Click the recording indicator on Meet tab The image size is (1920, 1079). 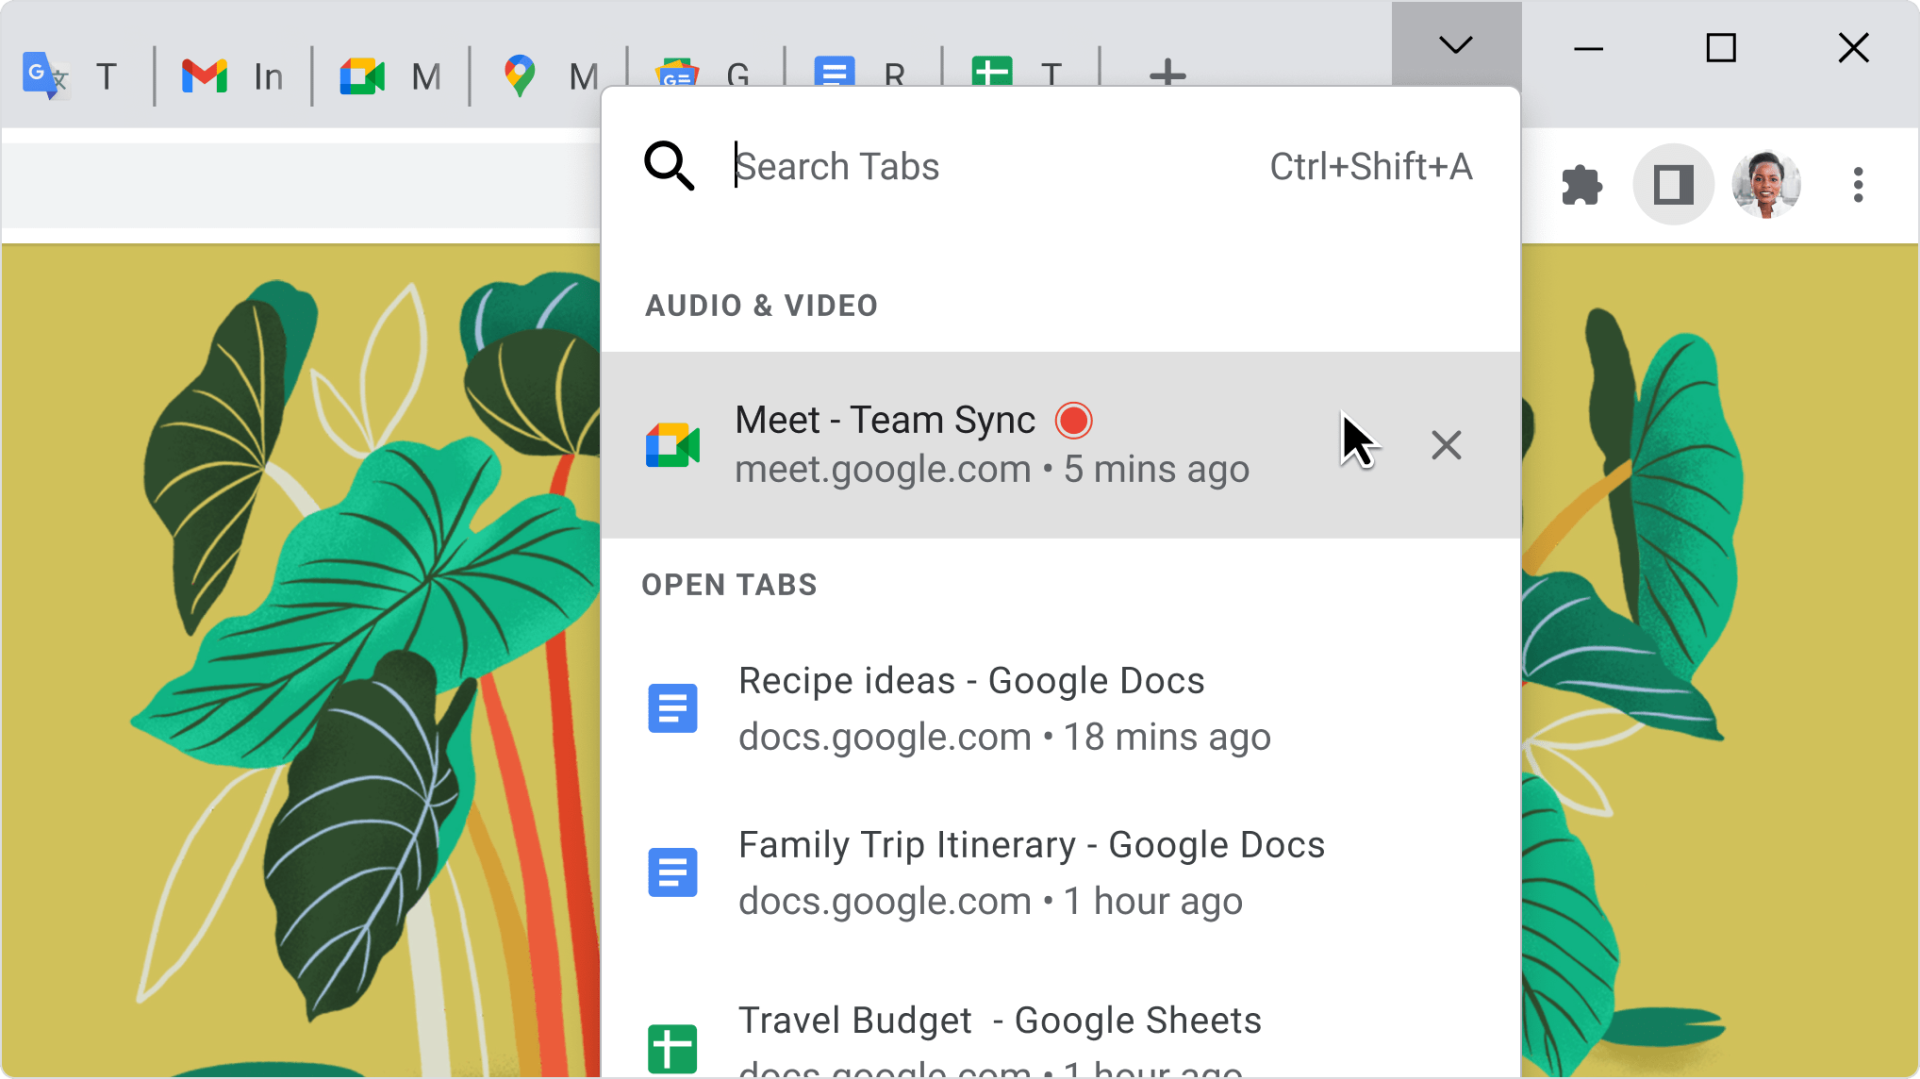(1073, 420)
